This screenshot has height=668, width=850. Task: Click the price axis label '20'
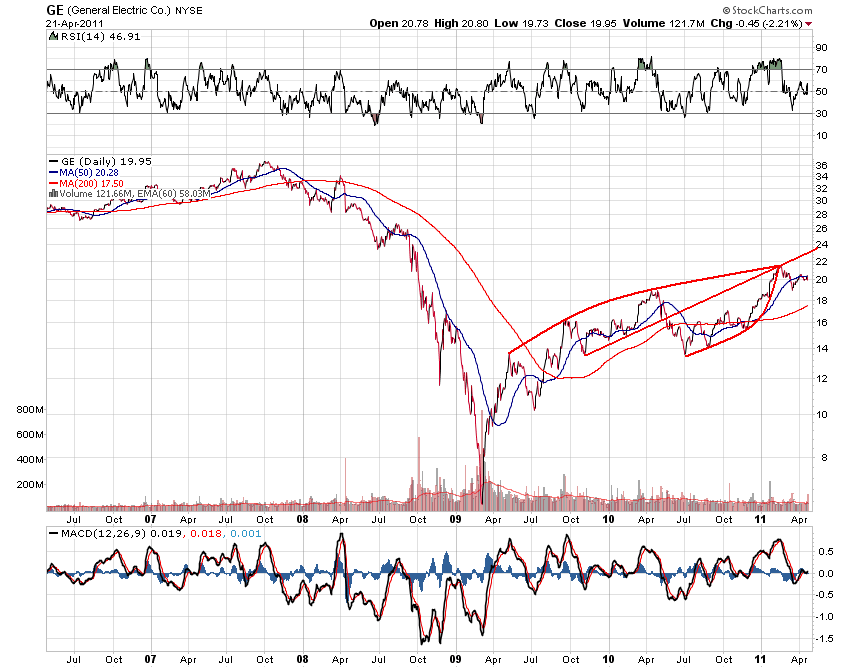(821, 279)
